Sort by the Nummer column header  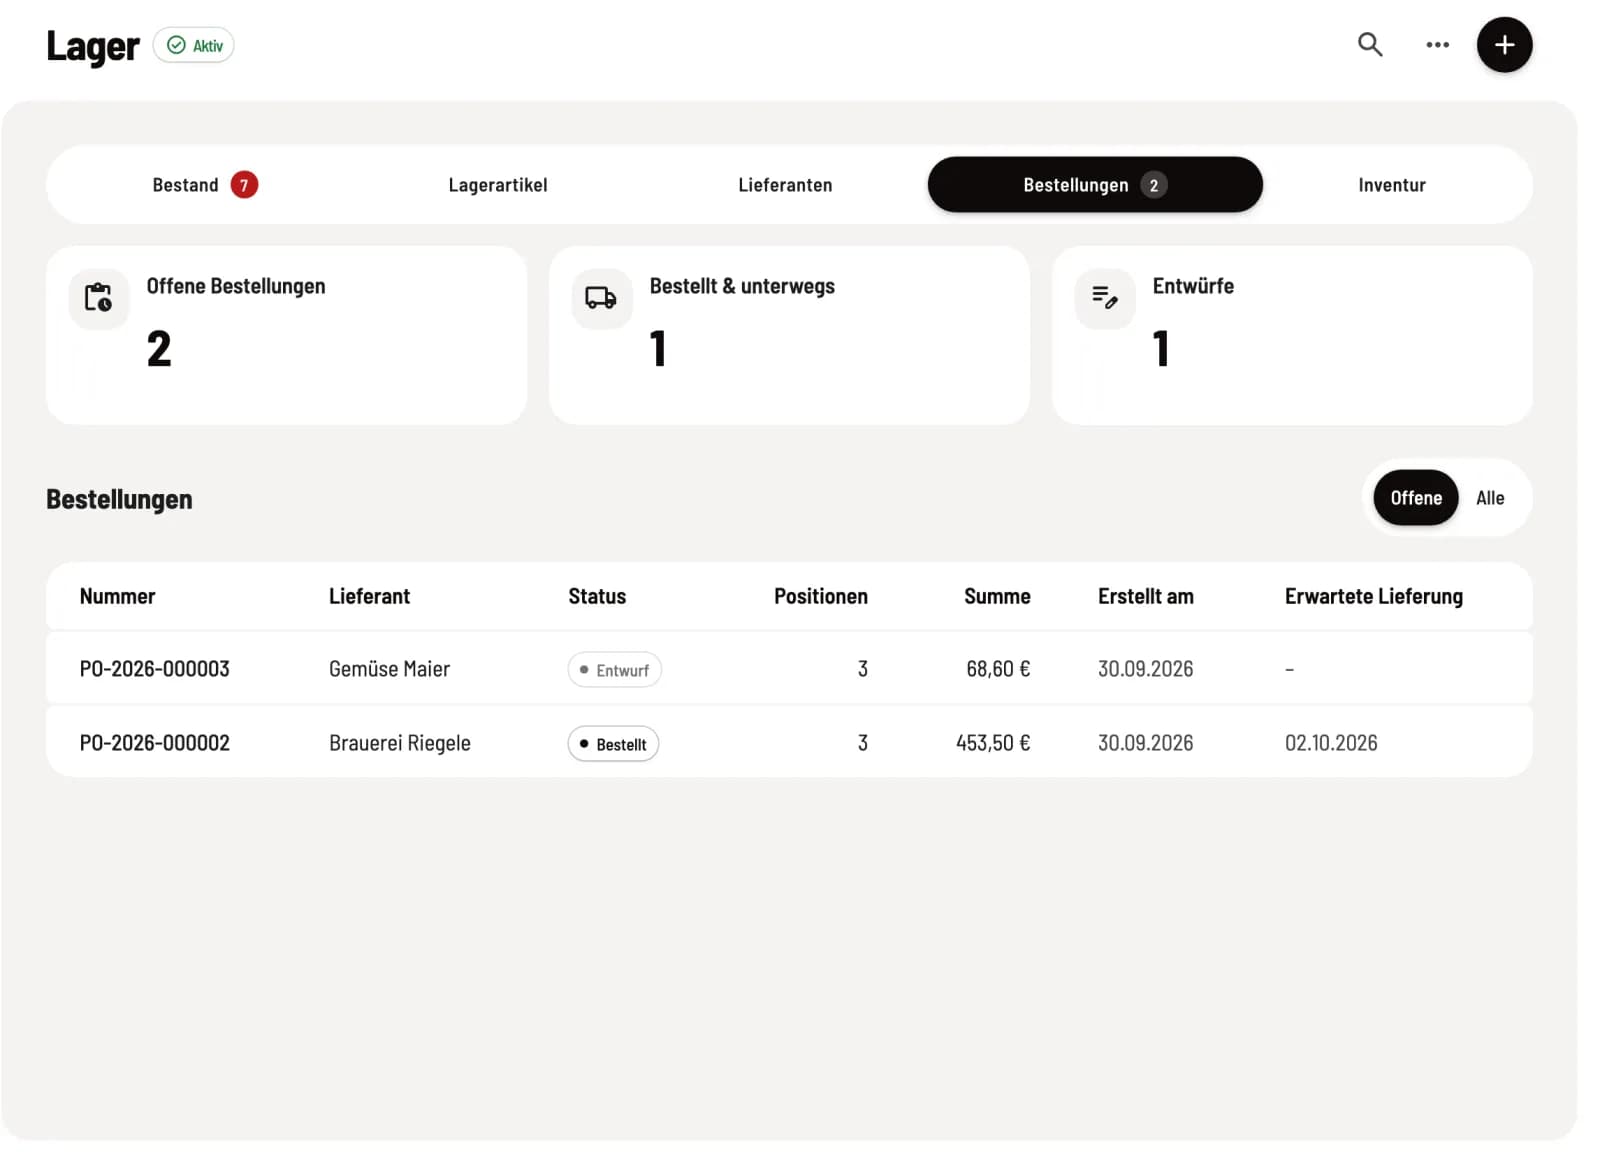coord(118,597)
